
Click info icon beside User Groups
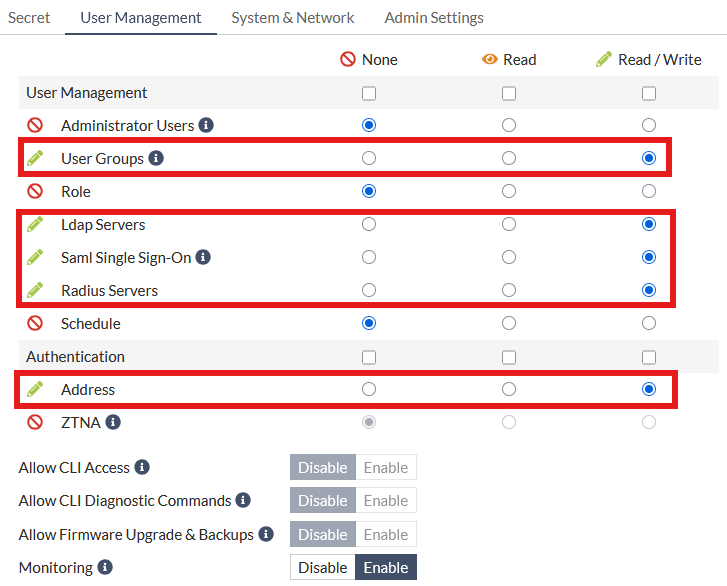tap(156, 158)
